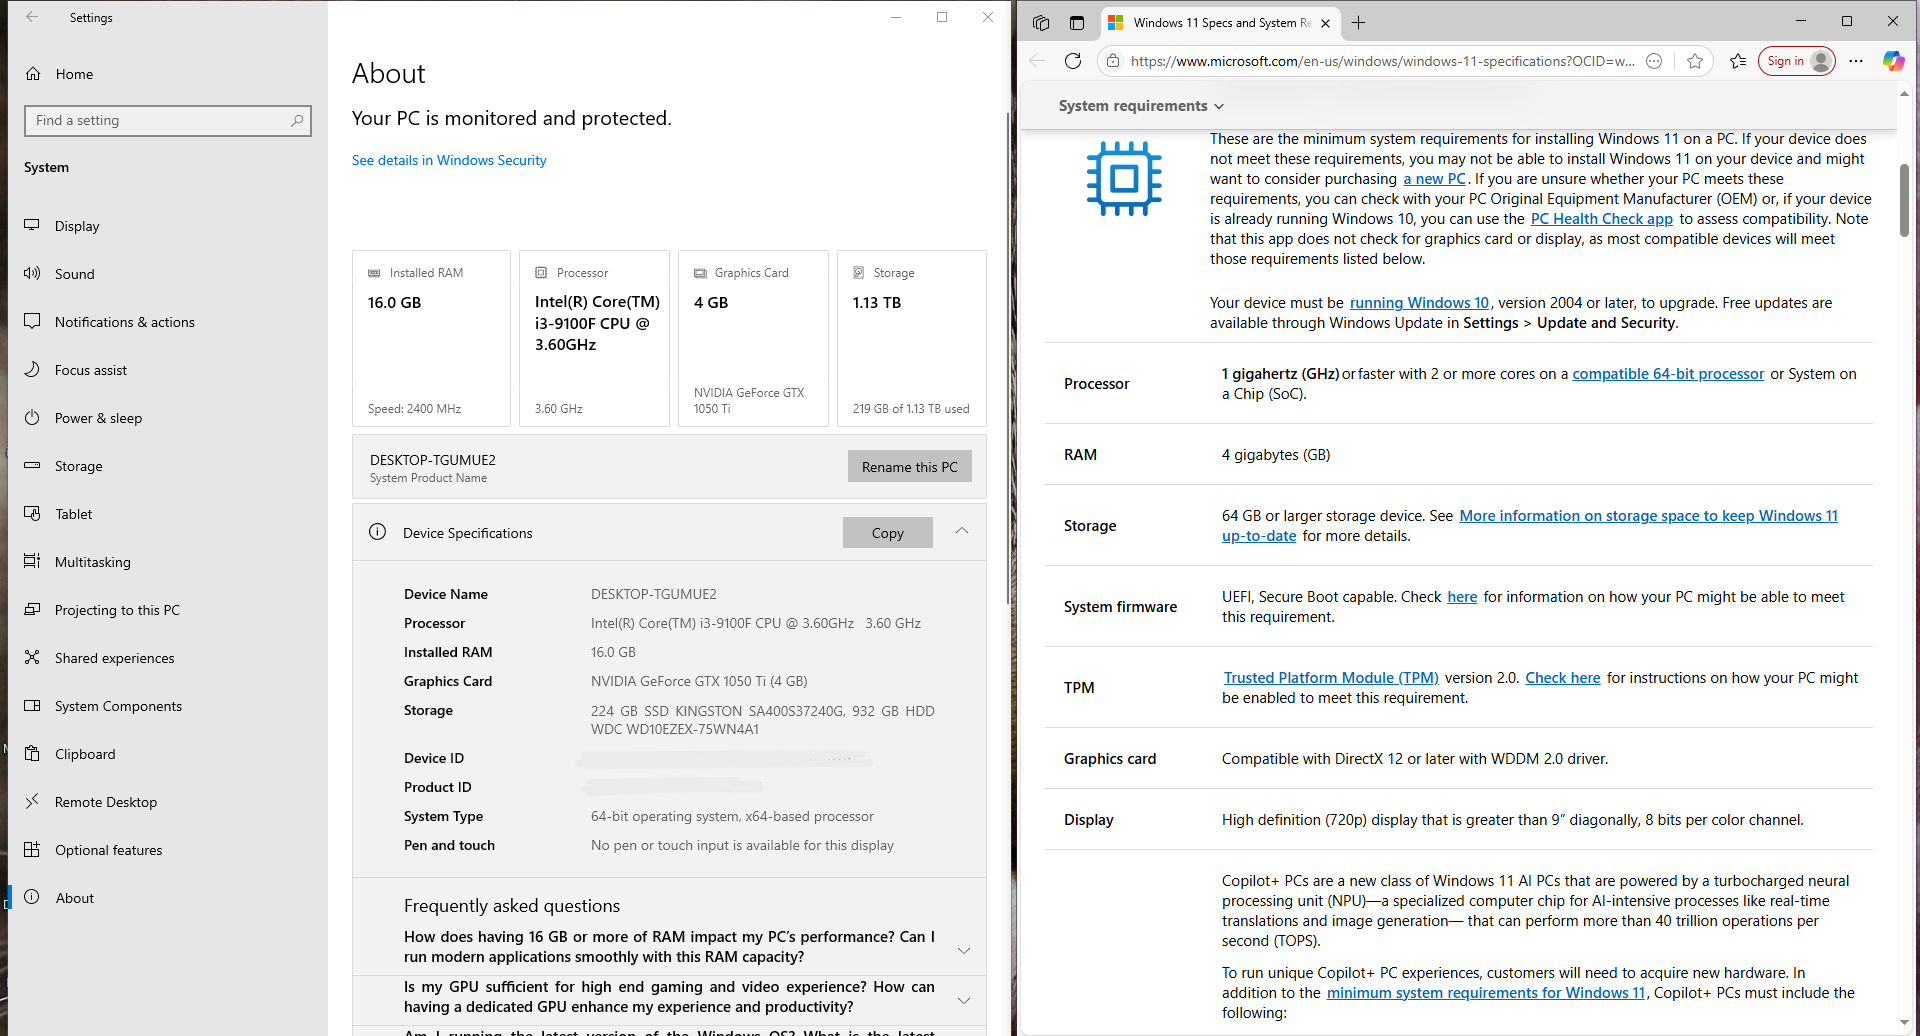1920x1036 pixels.
Task: Open storage space to keep Windows 11 link
Action: click(1648, 516)
